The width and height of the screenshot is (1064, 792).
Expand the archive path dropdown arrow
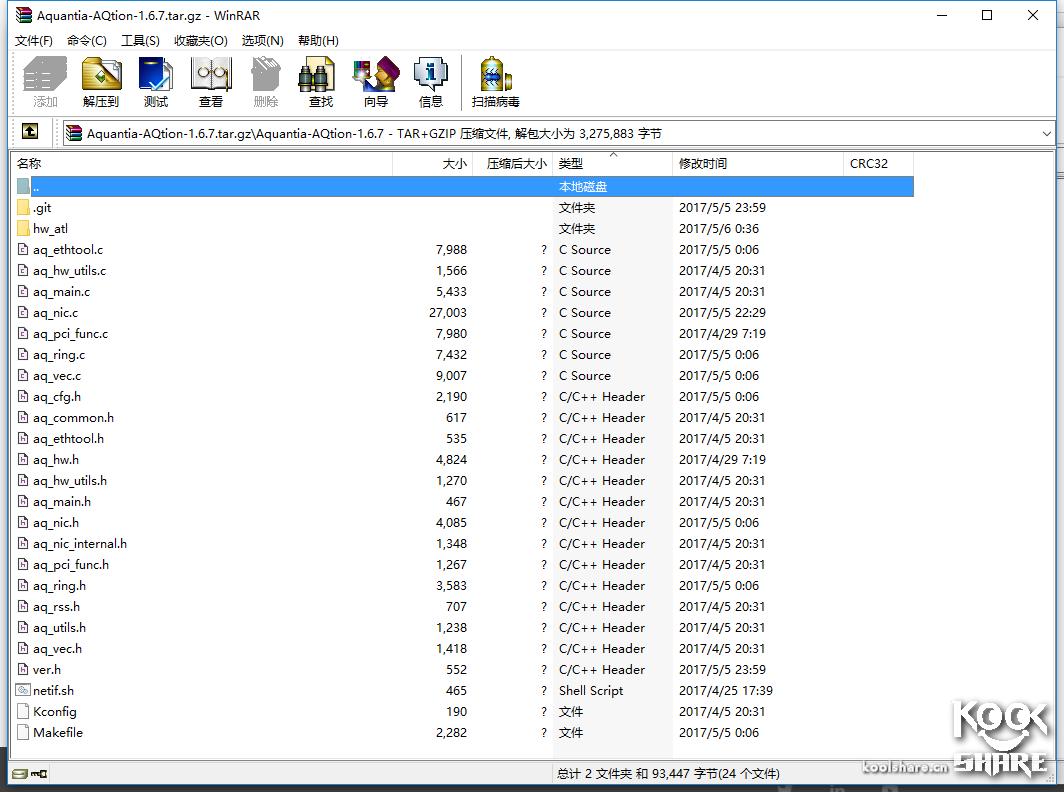(x=1047, y=133)
